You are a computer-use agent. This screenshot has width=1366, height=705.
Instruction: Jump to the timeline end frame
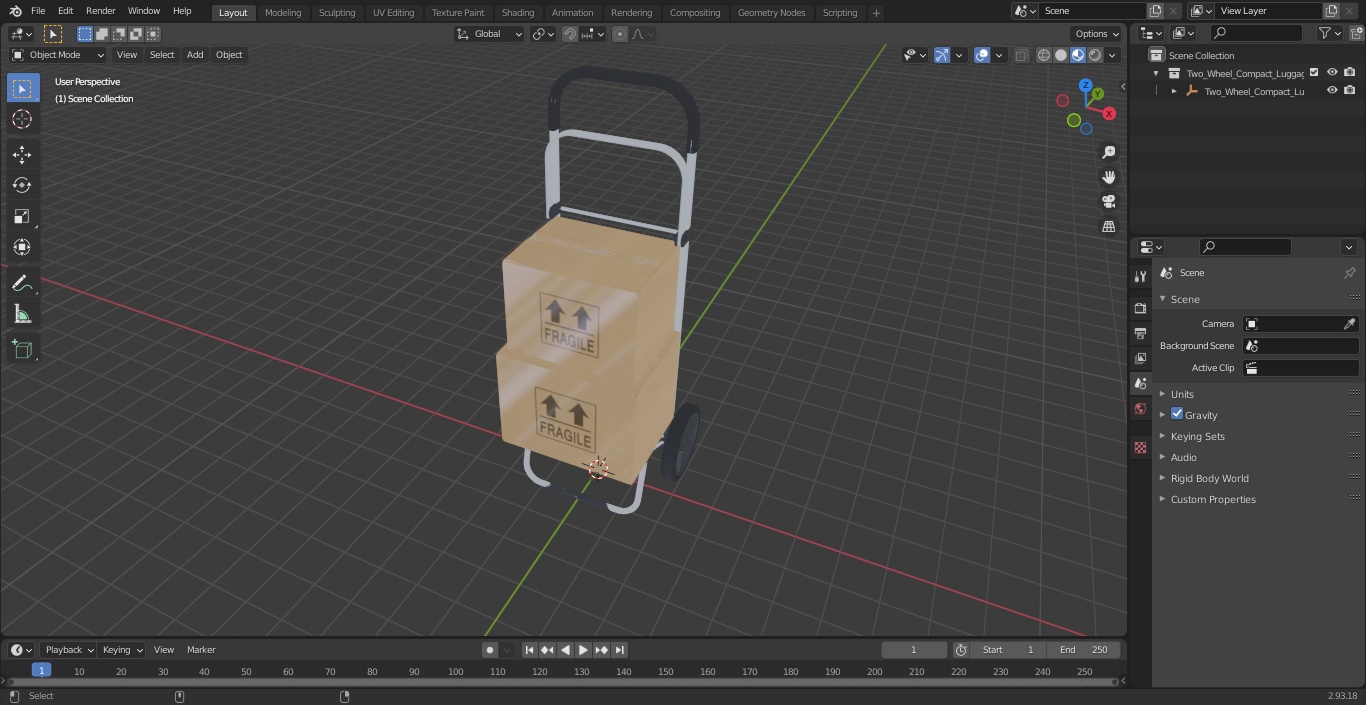(619, 650)
